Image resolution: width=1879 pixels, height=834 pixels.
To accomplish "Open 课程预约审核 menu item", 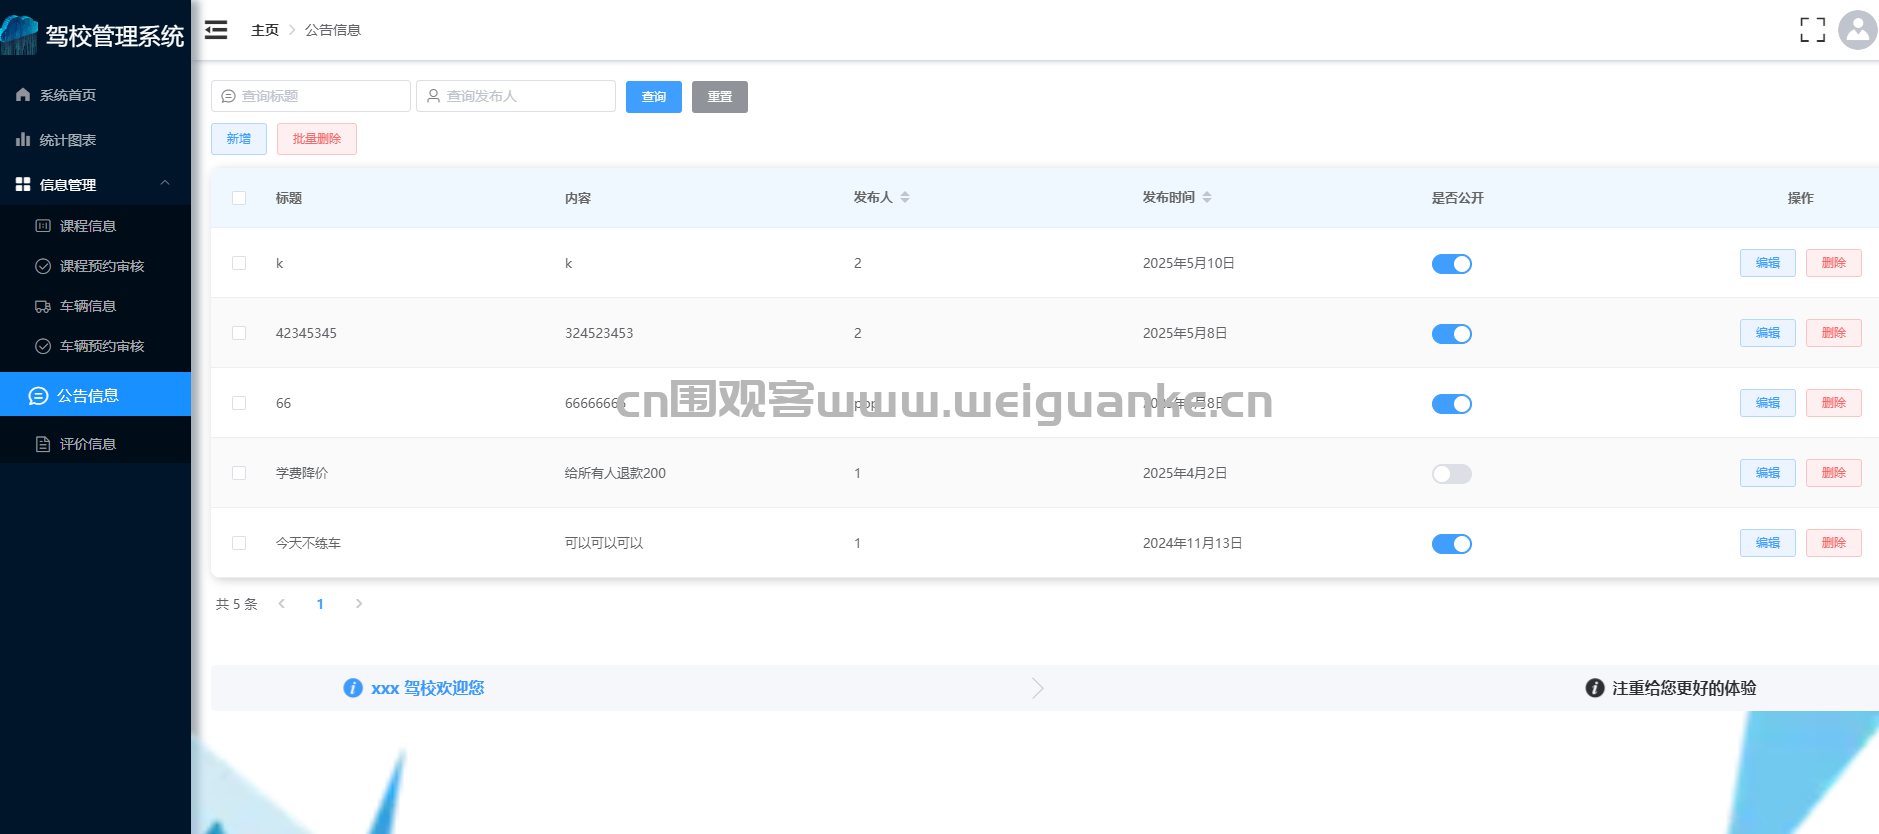I will [x=95, y=266].
